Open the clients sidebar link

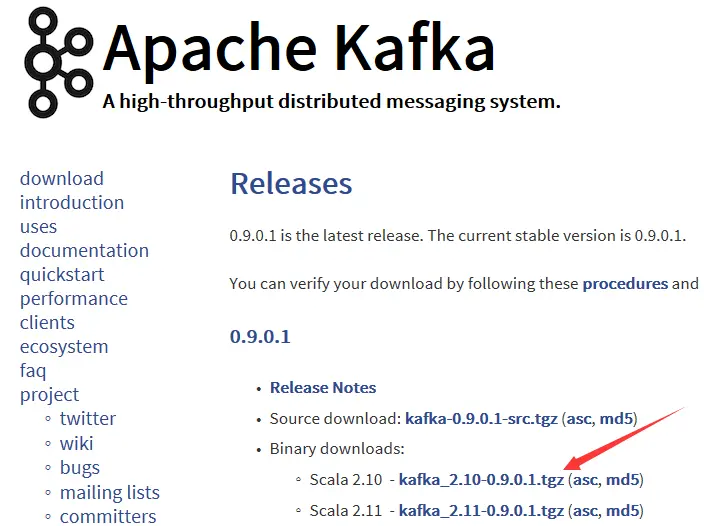pos(47,323)
